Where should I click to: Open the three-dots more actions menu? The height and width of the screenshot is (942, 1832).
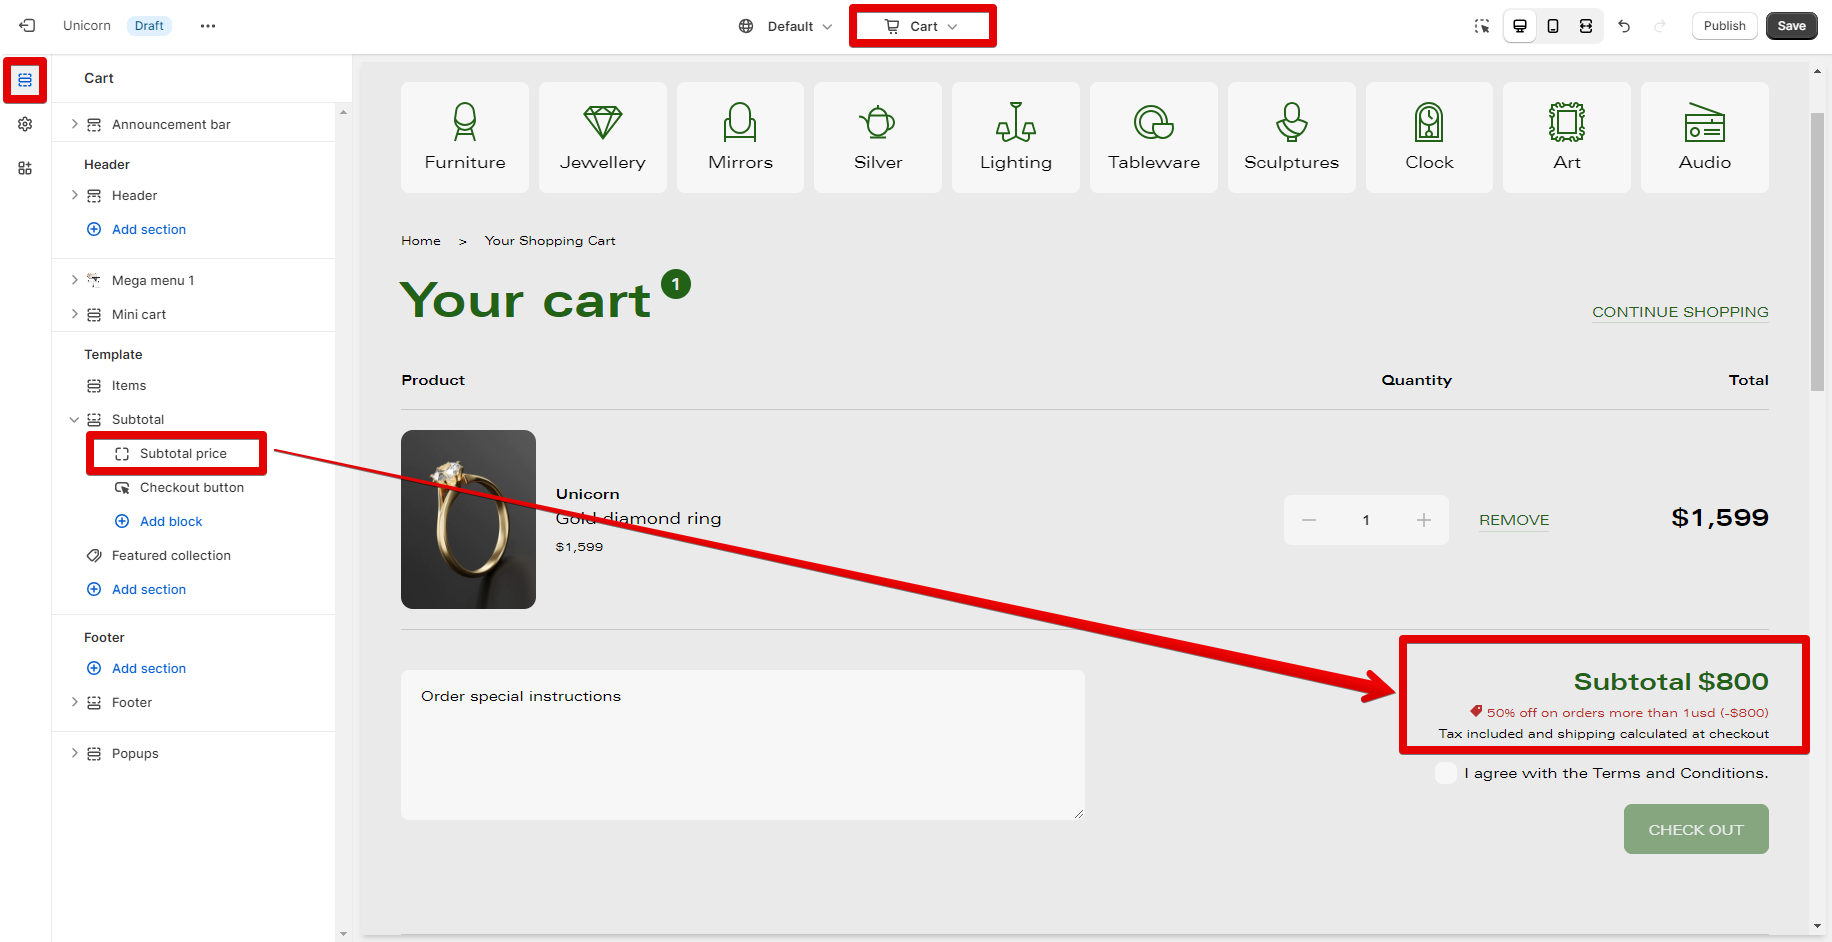tap(208, 26)
